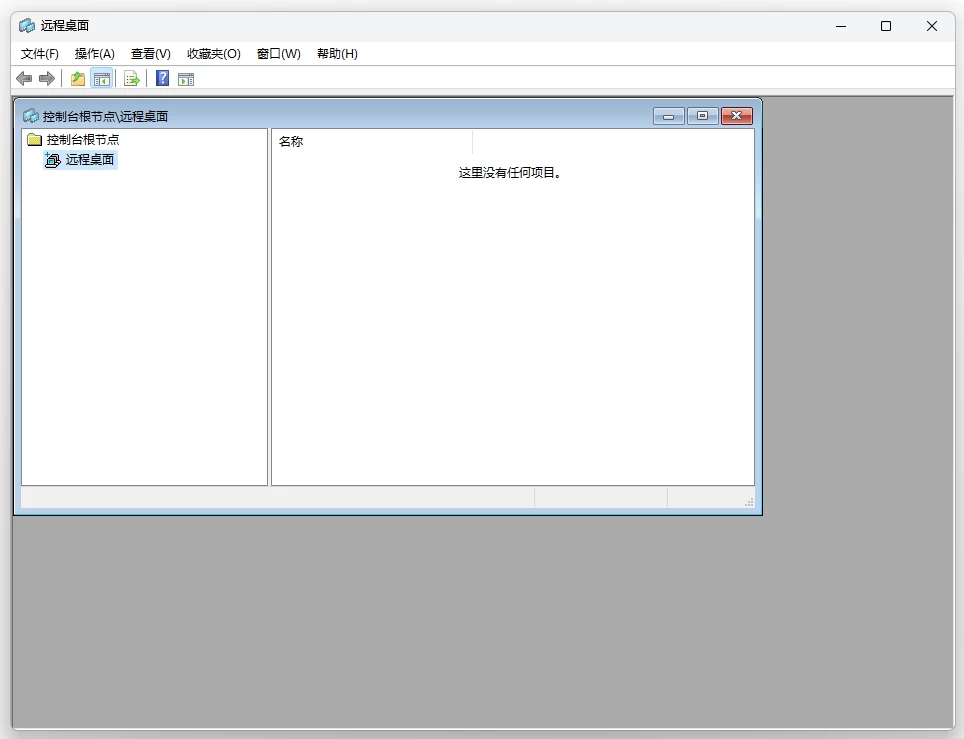
Task: Click the Forward arrow toolbar icon
Action: coord(46,79)
